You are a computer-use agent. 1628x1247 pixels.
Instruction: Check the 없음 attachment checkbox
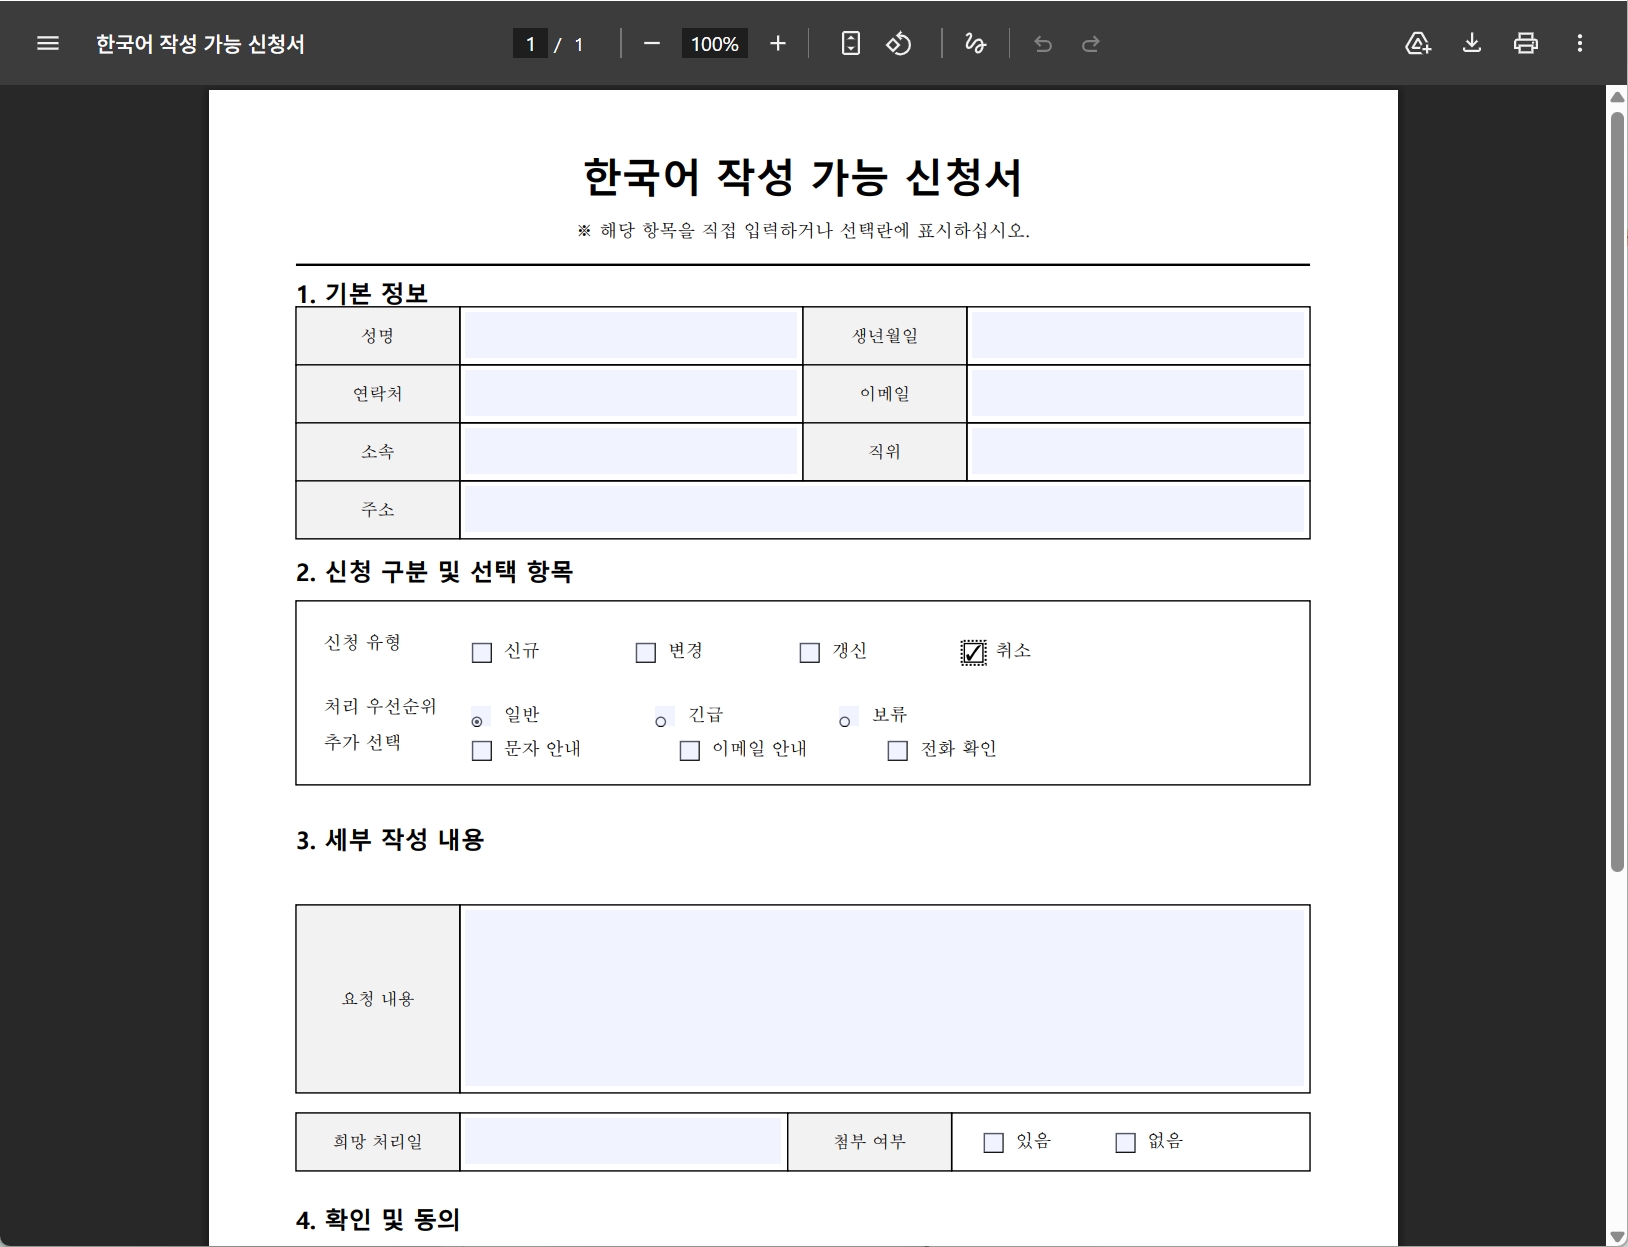tap(1126, 1143)
